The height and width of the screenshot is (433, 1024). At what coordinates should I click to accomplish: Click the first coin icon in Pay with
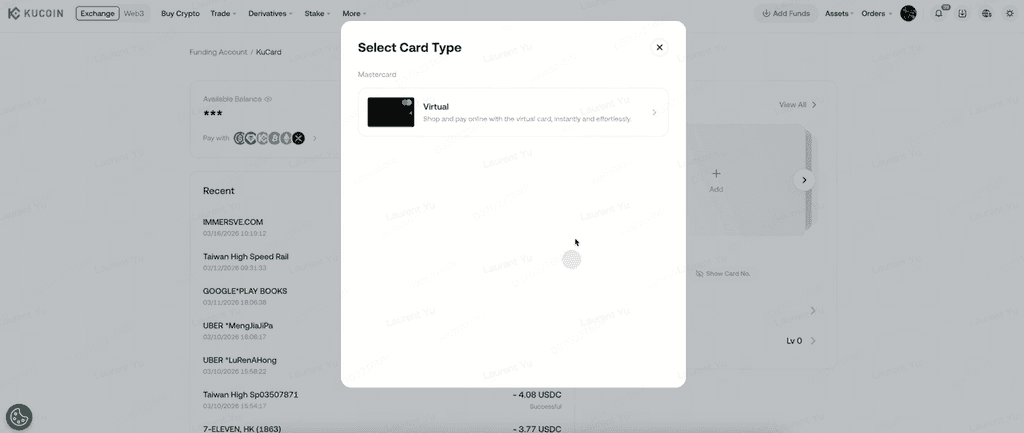coord(240,138)
